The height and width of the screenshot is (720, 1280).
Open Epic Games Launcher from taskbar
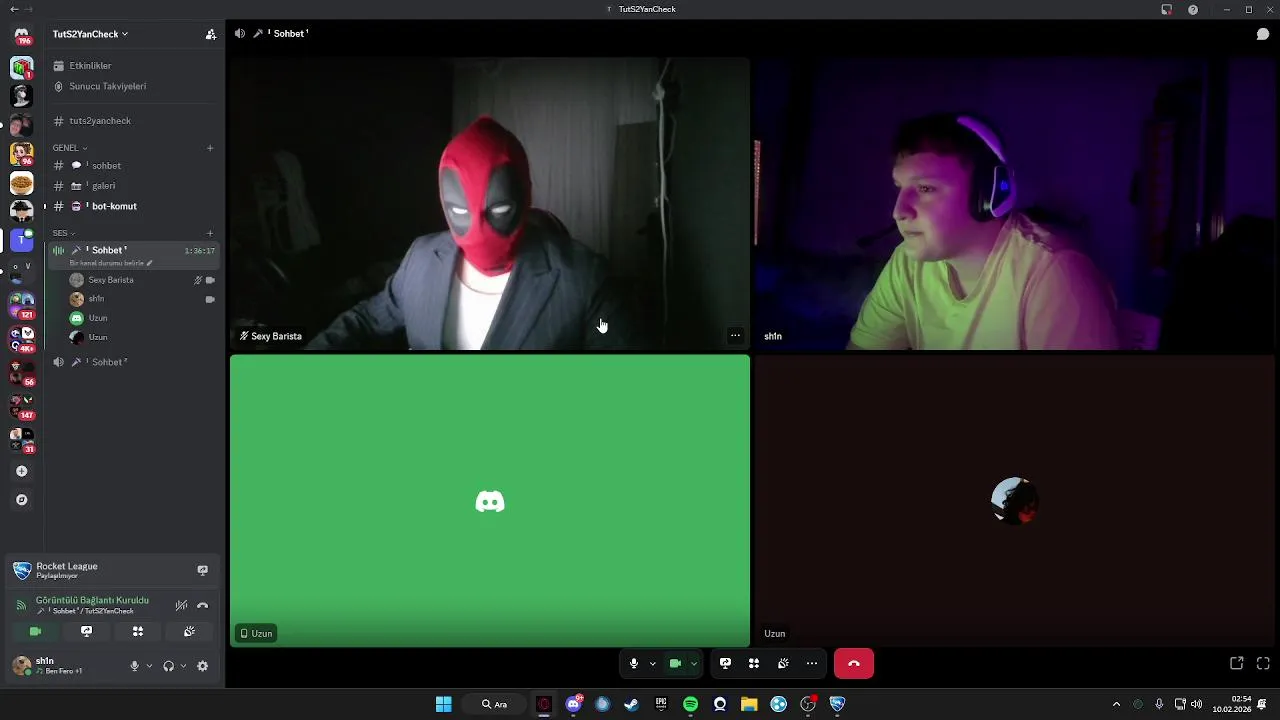click(x=661, y=704)
